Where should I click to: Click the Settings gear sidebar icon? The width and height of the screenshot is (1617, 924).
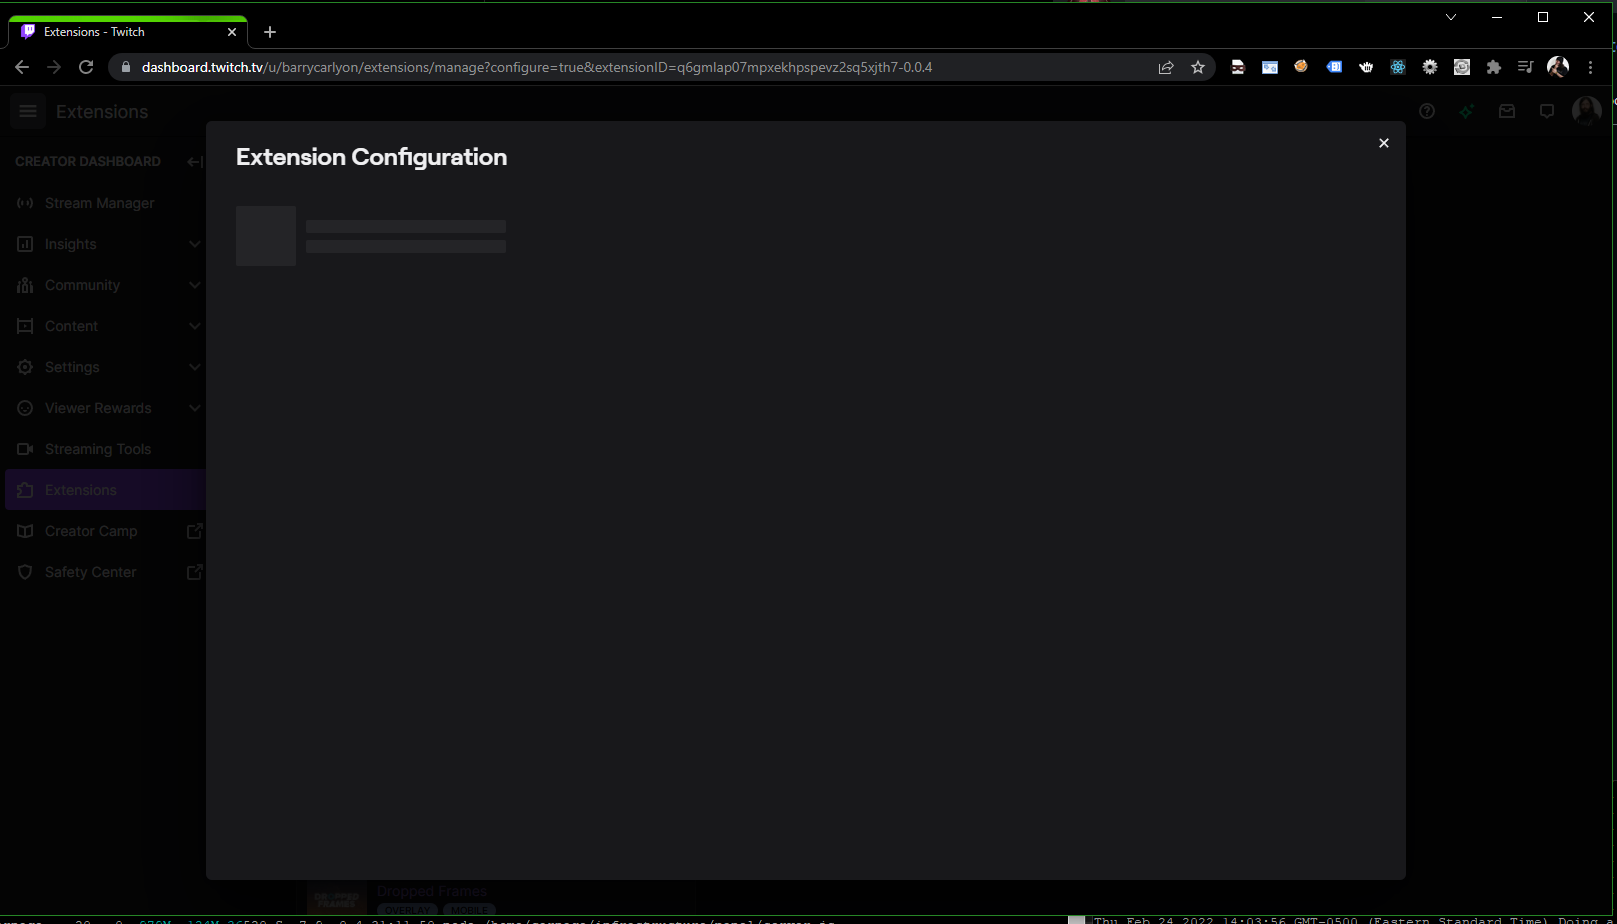click(25, 367)
